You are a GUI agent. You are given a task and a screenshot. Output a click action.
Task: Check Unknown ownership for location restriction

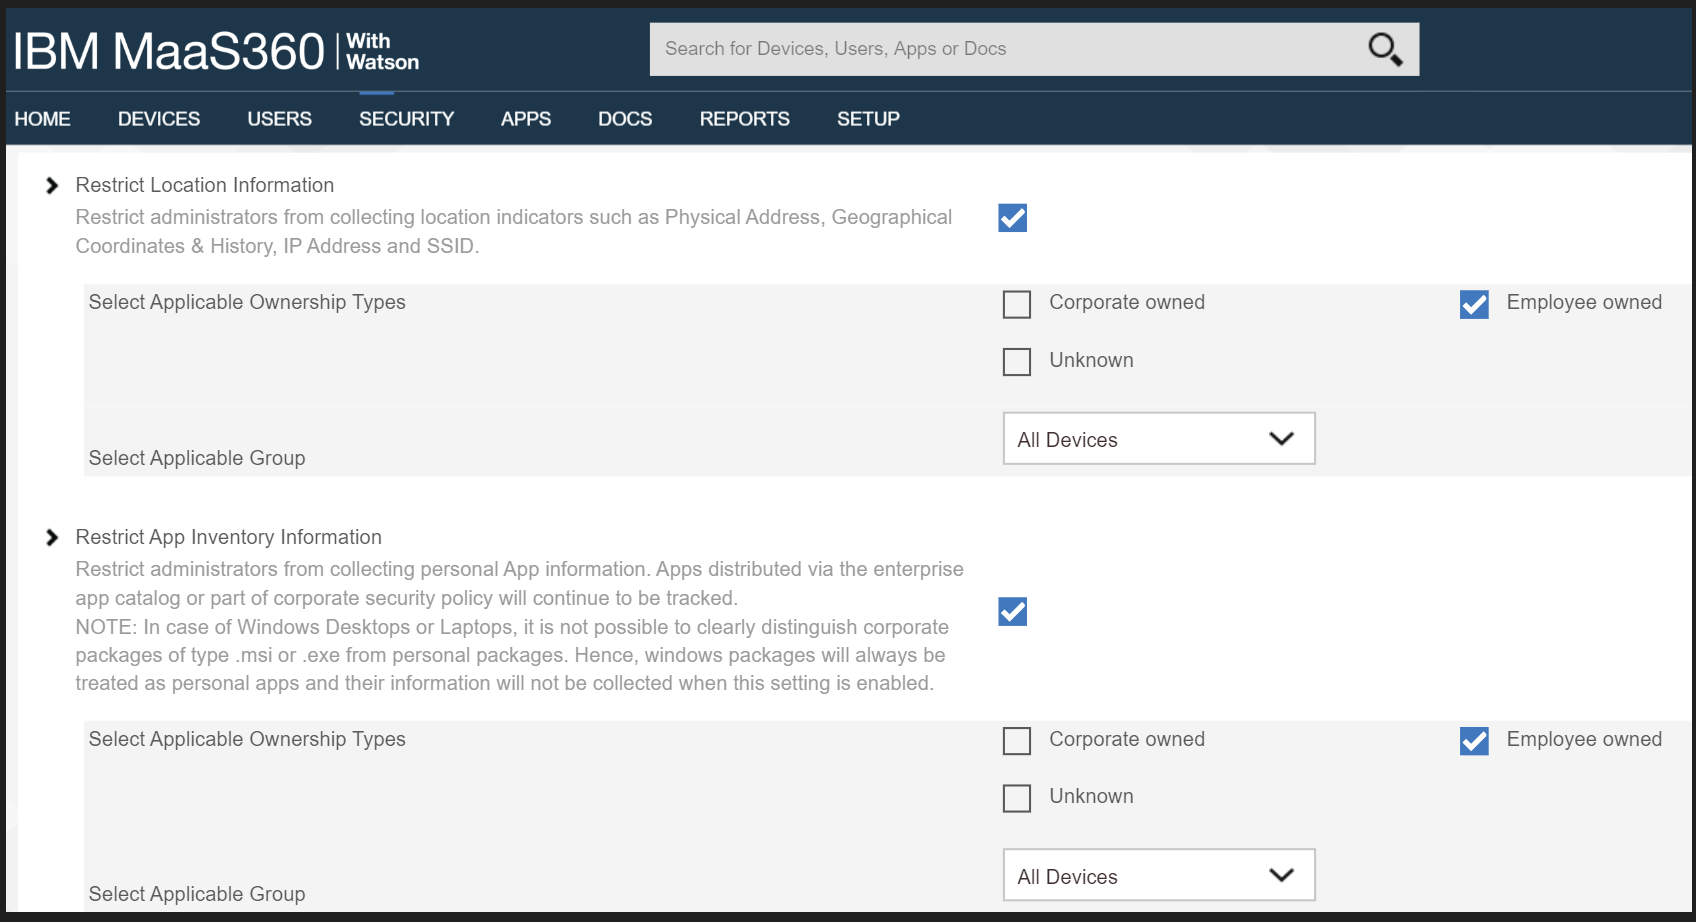(x=1016, y=361)
